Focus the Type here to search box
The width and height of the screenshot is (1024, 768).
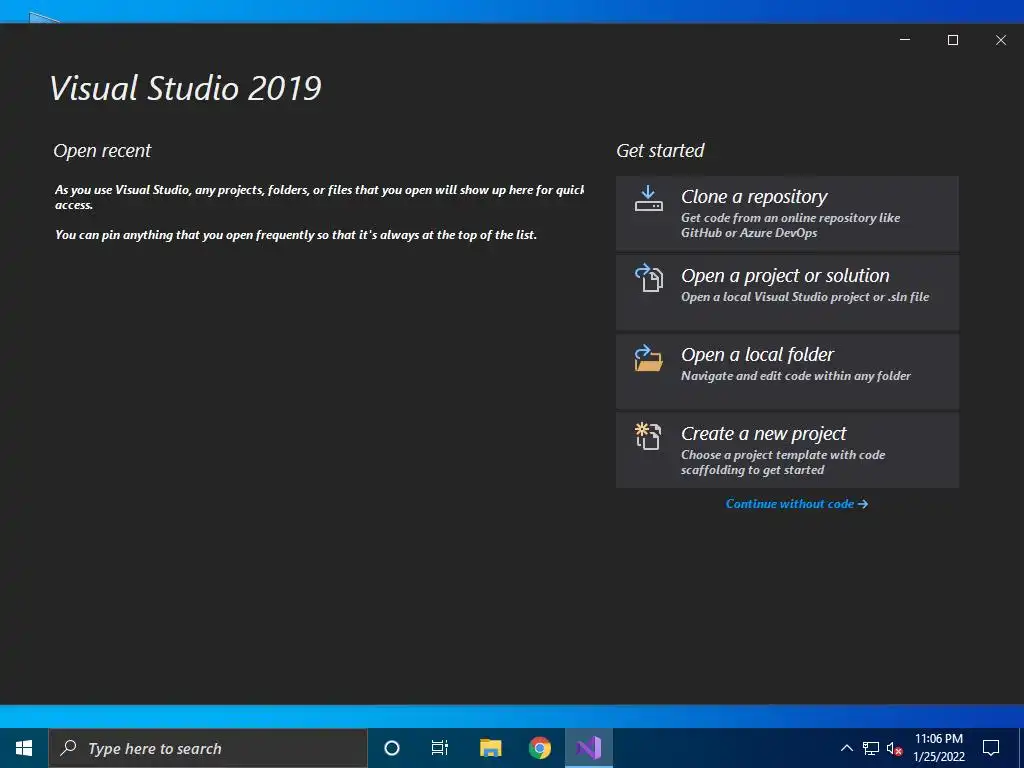[208, 748]
